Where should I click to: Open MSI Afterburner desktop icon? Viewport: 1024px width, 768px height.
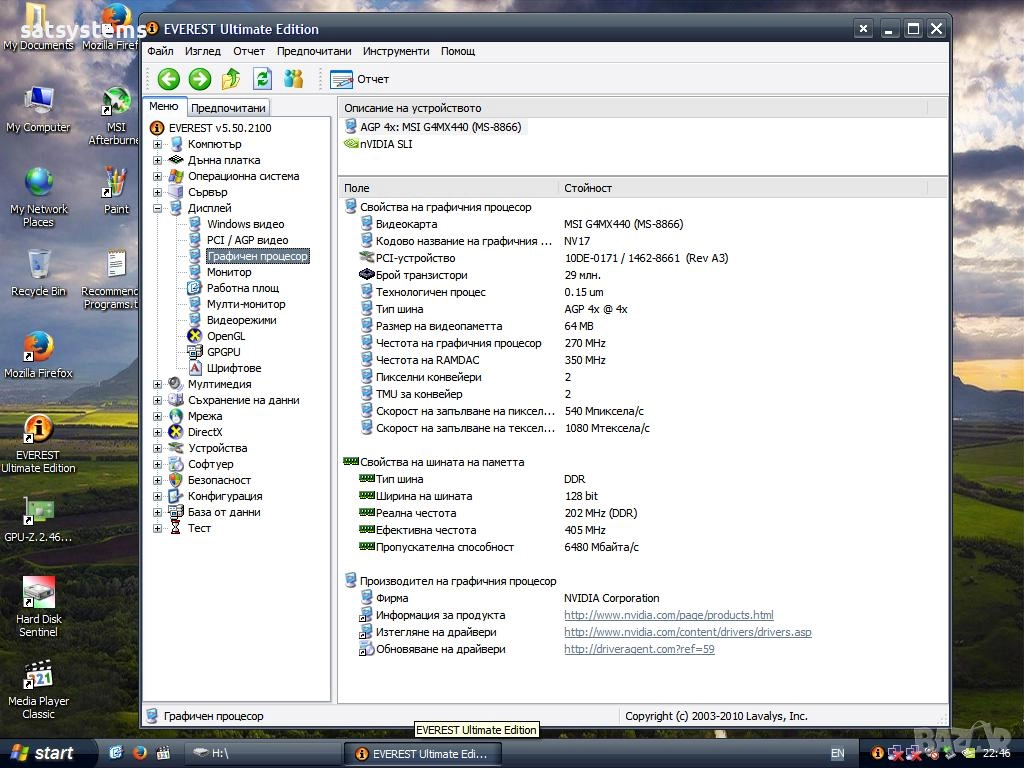coord(116,102)
